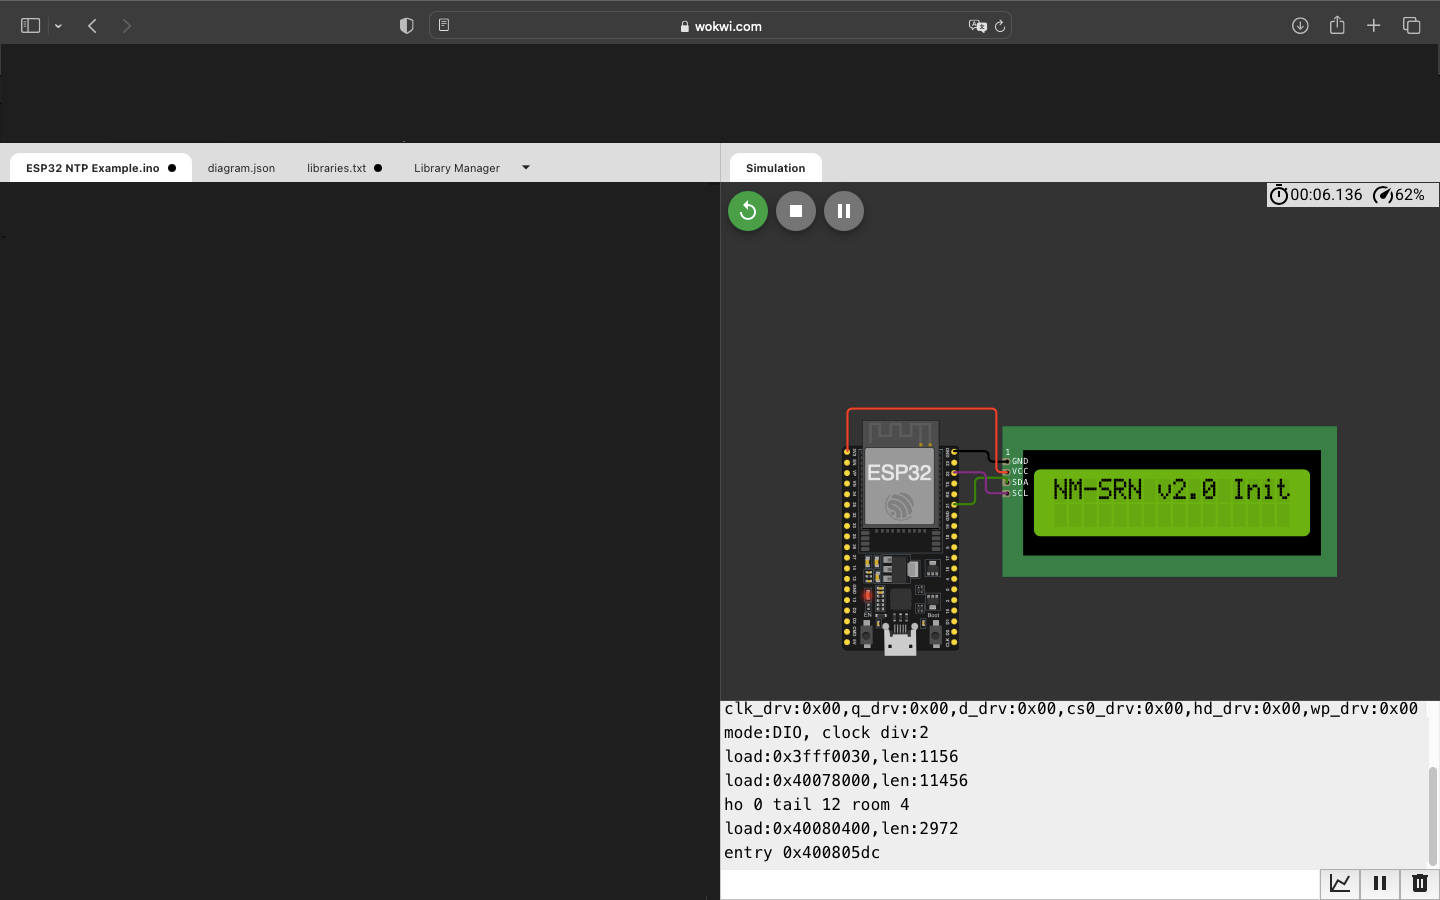Clear serial monitor with trash icon

(1419, 883)
